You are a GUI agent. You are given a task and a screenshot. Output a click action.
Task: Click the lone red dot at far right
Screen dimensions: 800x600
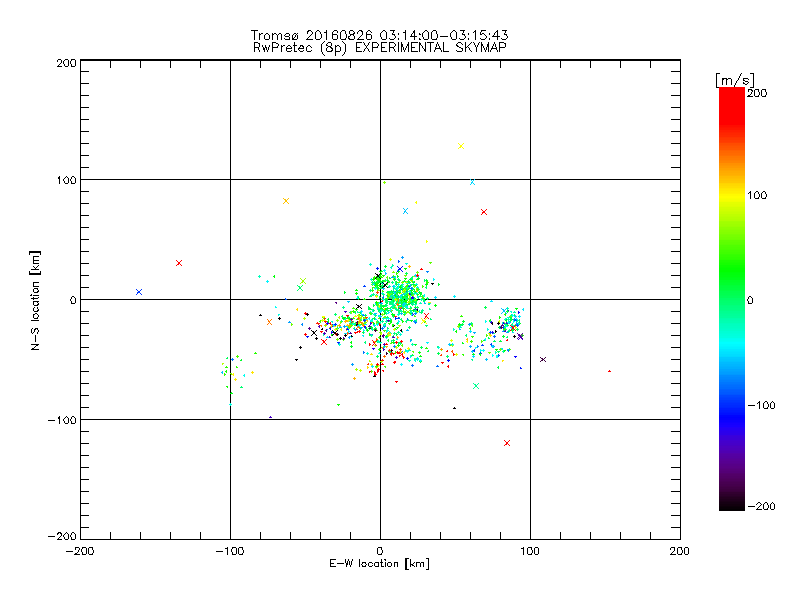[x=610, y=371]
